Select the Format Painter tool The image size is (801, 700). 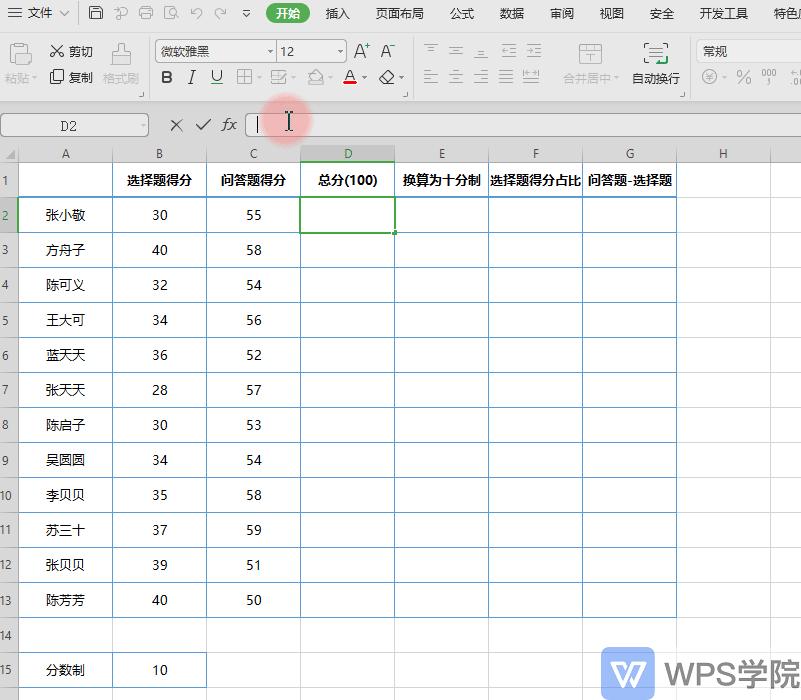tap(120, 62)
